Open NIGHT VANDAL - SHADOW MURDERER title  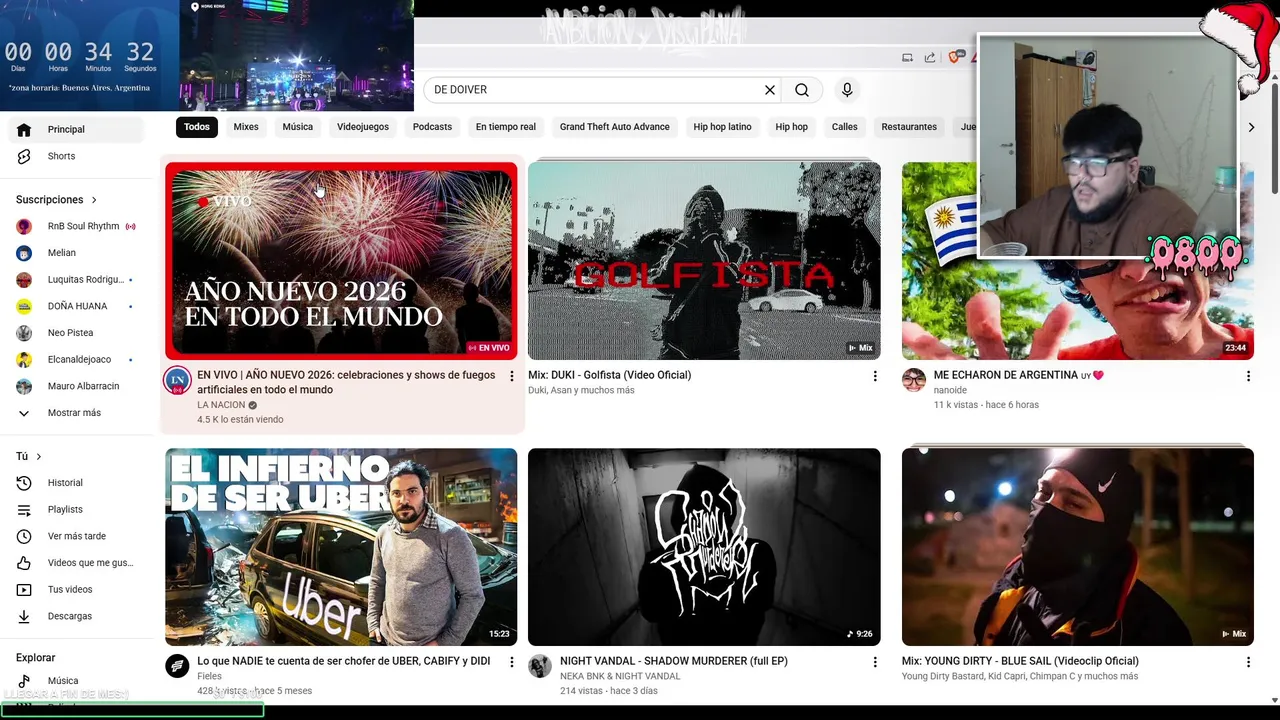pos(674,661)
